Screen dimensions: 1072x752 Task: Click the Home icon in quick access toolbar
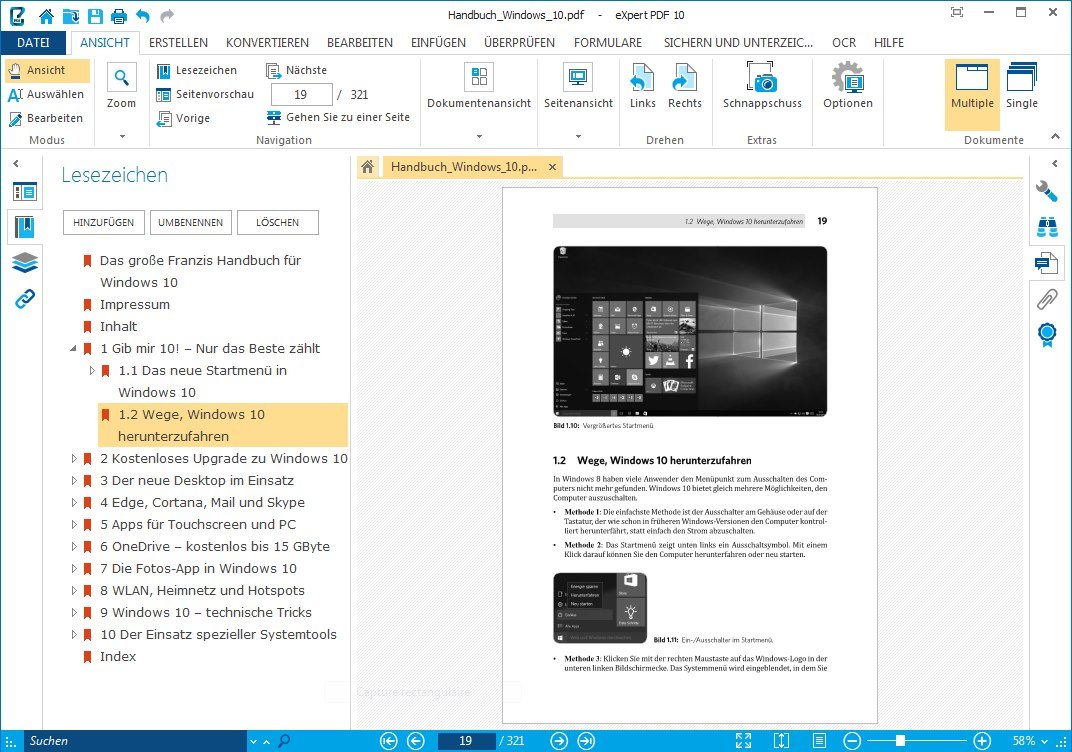click(x=46, y=15)
